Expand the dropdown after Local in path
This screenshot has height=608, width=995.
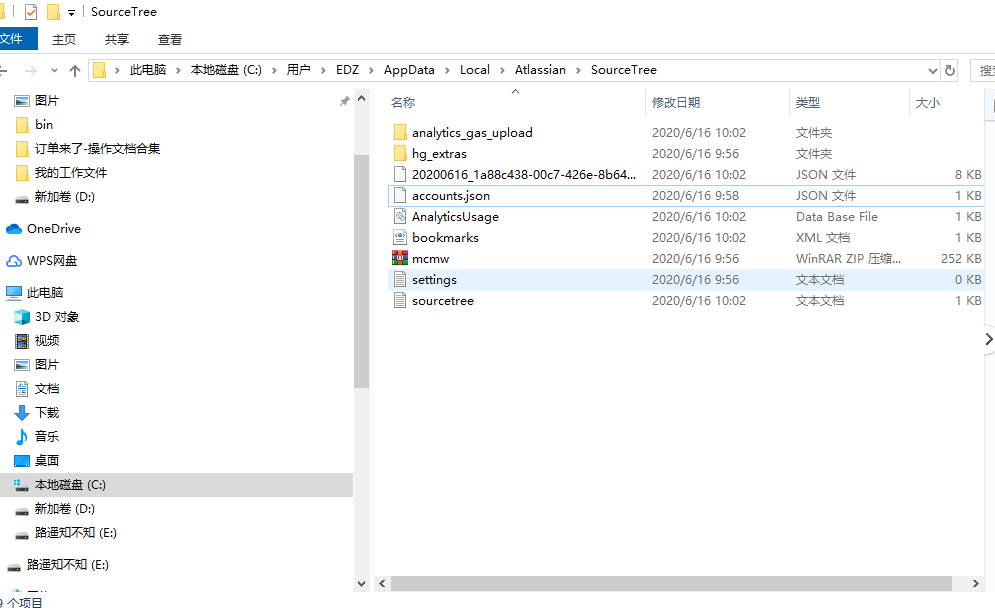click(502, 70)
